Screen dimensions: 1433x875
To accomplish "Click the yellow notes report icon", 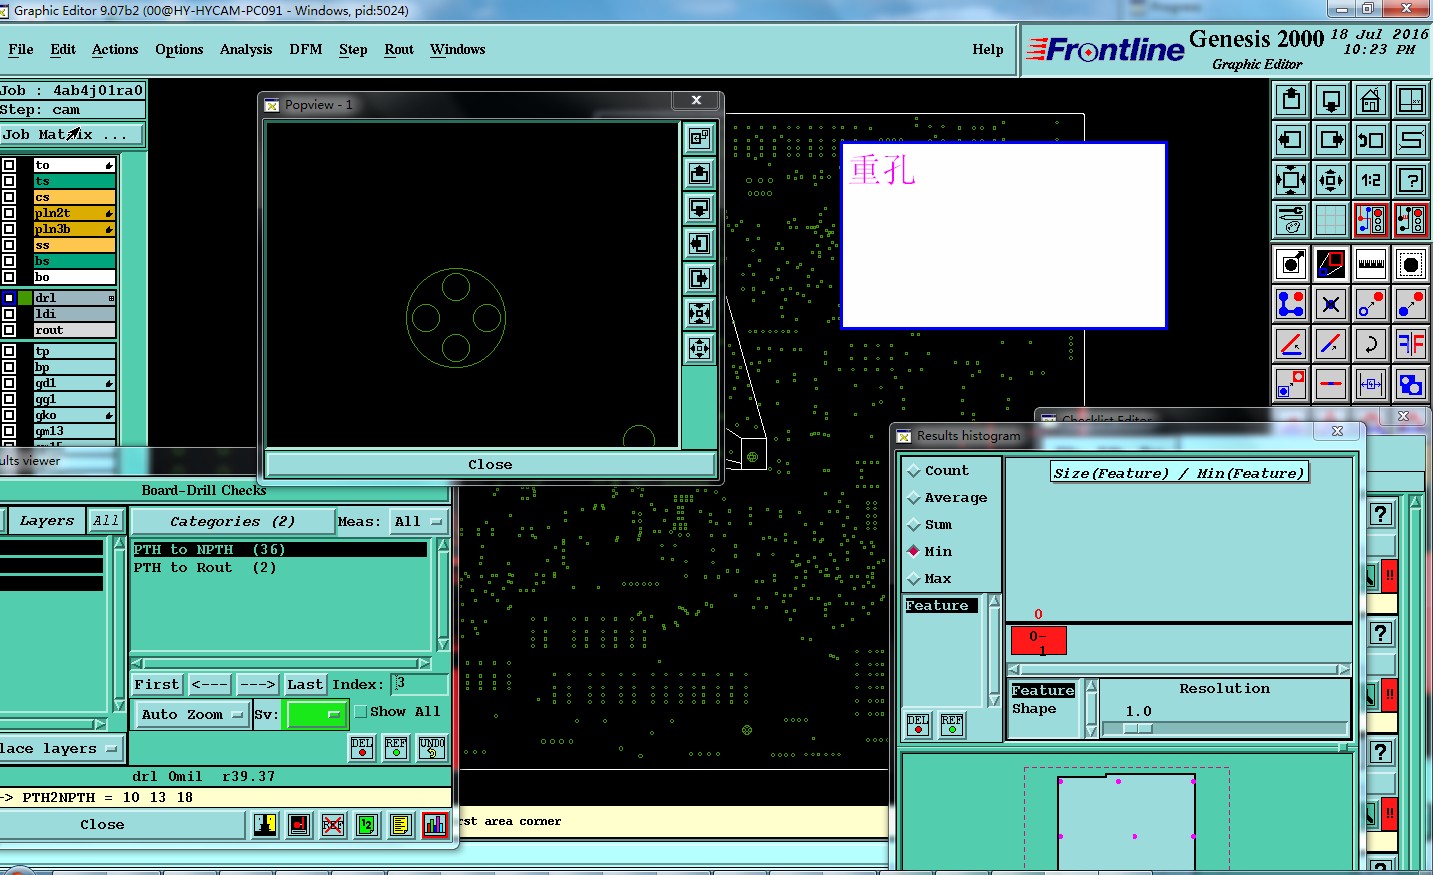I will pos(401,825).
